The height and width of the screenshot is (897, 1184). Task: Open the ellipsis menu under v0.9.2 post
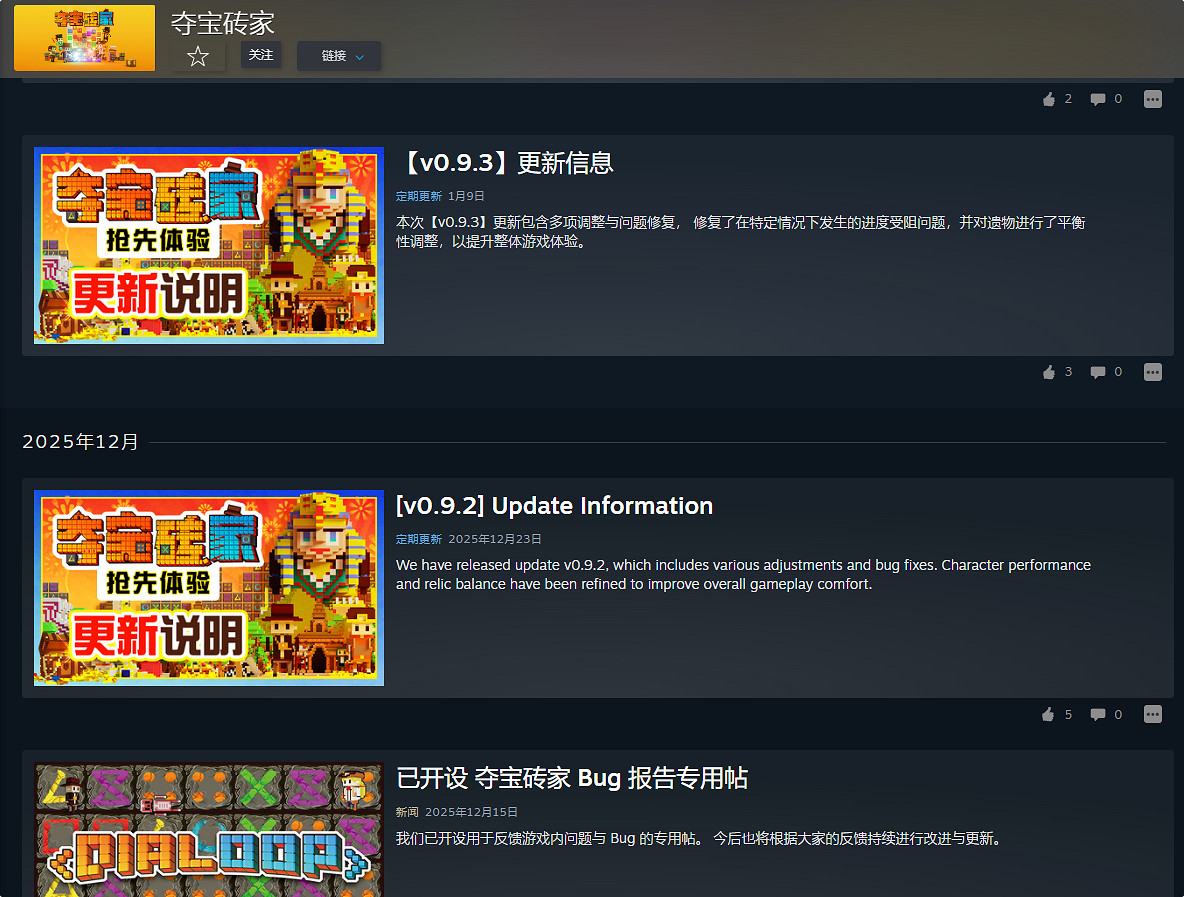(1153, 714)
